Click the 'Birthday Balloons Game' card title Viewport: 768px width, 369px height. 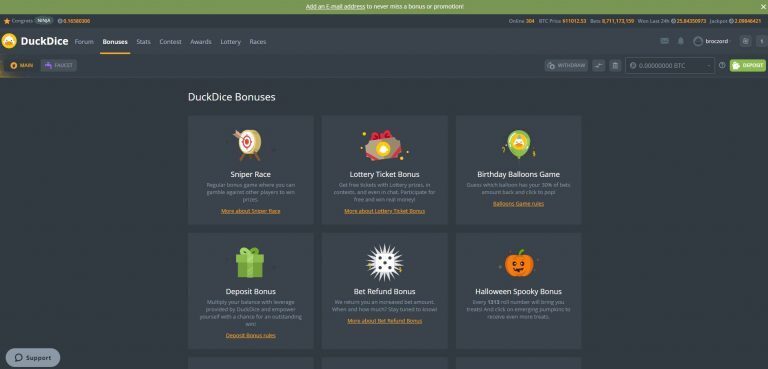tap(518, 174)
